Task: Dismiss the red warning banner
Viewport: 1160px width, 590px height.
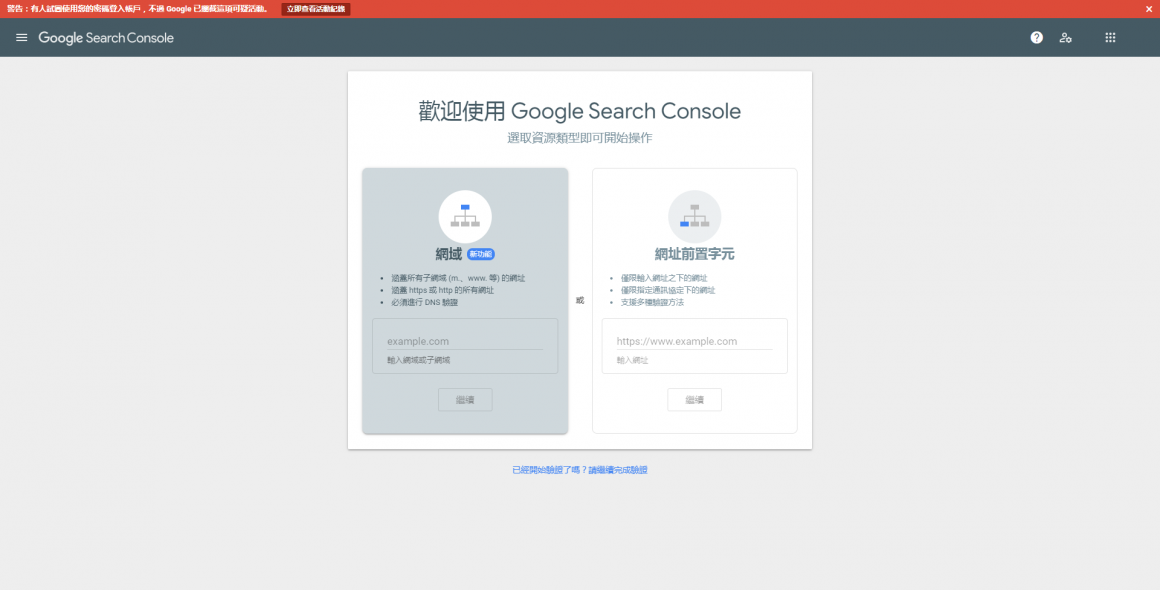Action: (x=1149, y=9)
